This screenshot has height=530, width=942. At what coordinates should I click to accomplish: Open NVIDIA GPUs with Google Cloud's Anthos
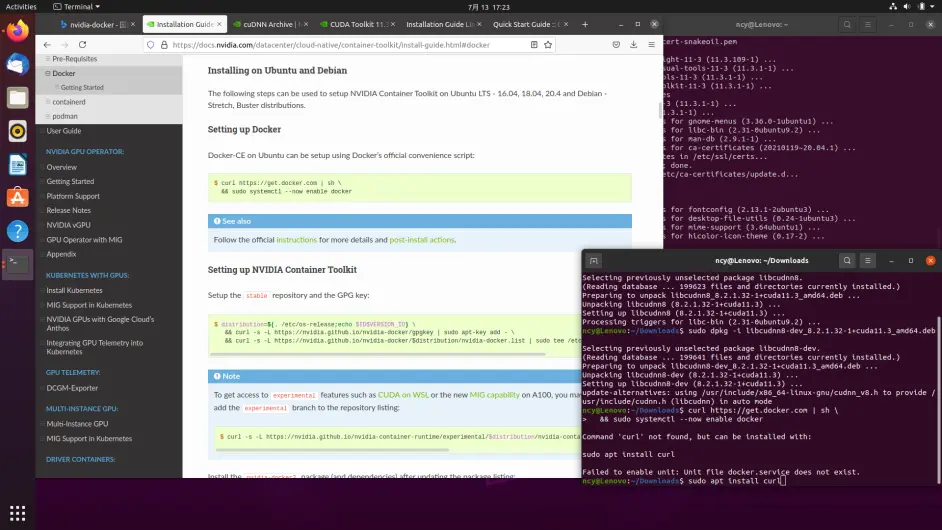tap(100, 324)
